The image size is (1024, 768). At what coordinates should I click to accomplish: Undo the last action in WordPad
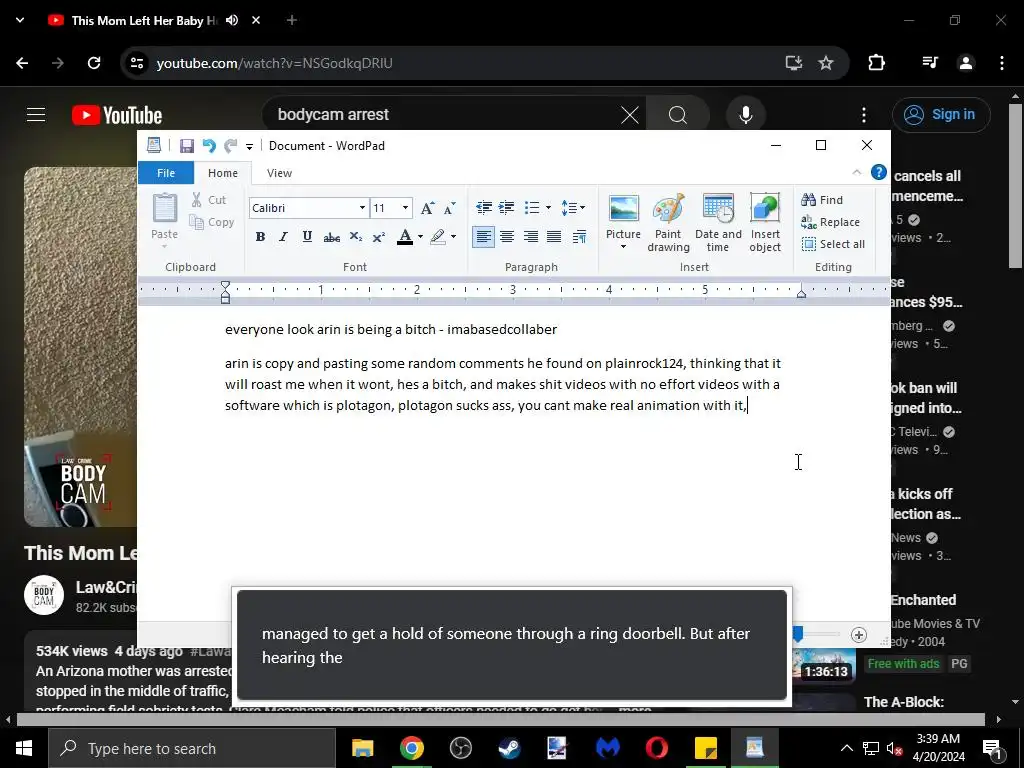(x=209, y=146)
